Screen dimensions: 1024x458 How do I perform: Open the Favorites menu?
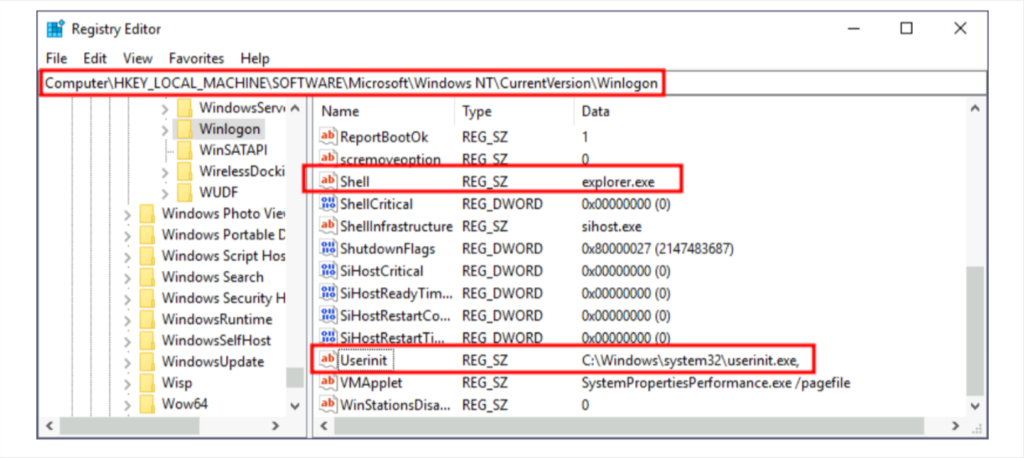(x=196, y=58)
